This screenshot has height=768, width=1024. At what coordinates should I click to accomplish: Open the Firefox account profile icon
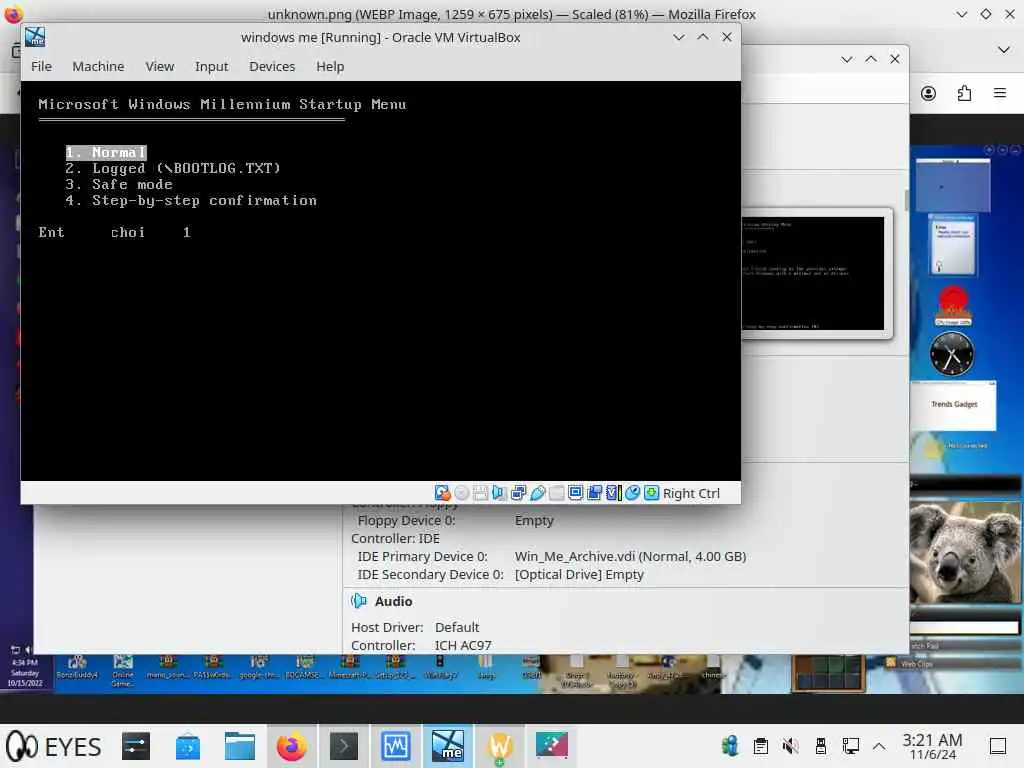[928, 93]
